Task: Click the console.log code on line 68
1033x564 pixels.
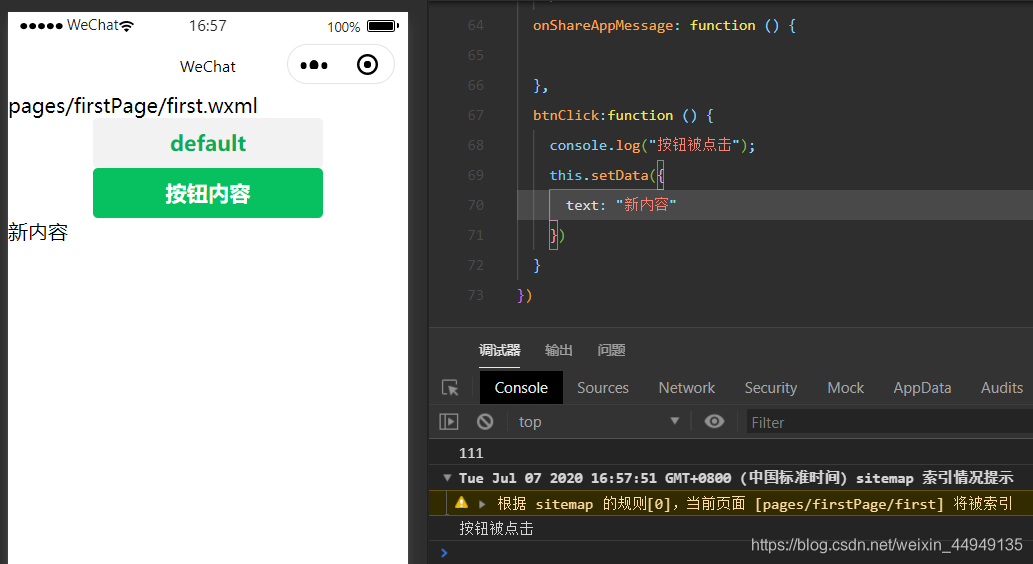Action: point(652,145)
